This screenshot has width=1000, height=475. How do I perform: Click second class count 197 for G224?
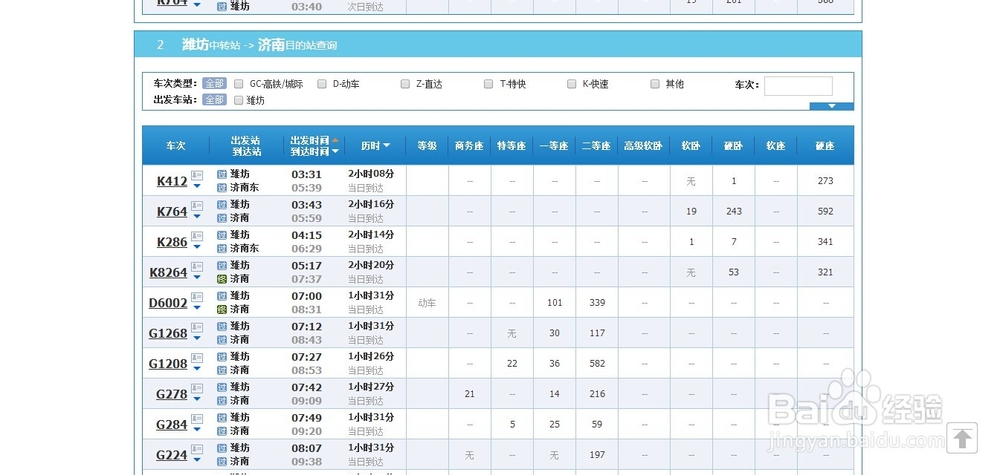pyautogui.click(x=597, y=455)
